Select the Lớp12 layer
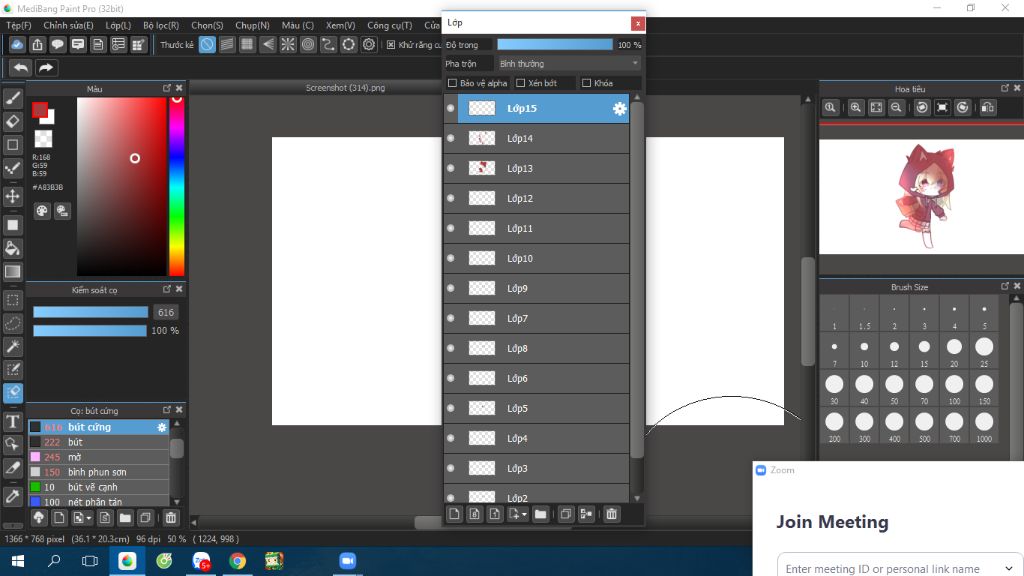Screen dimensions: 1024x576 [x=536, y=199]
